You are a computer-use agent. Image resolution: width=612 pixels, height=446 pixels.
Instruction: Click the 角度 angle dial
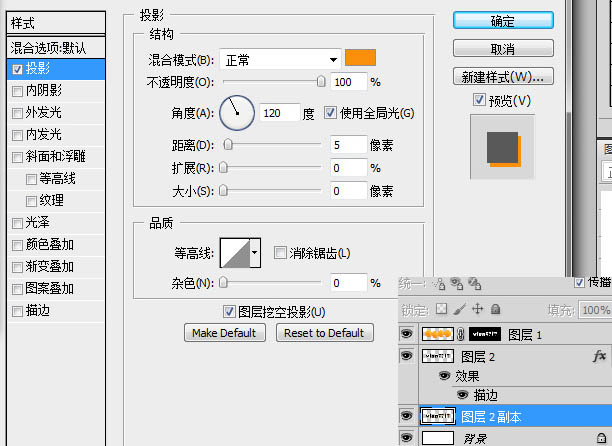tap(237, 113)
